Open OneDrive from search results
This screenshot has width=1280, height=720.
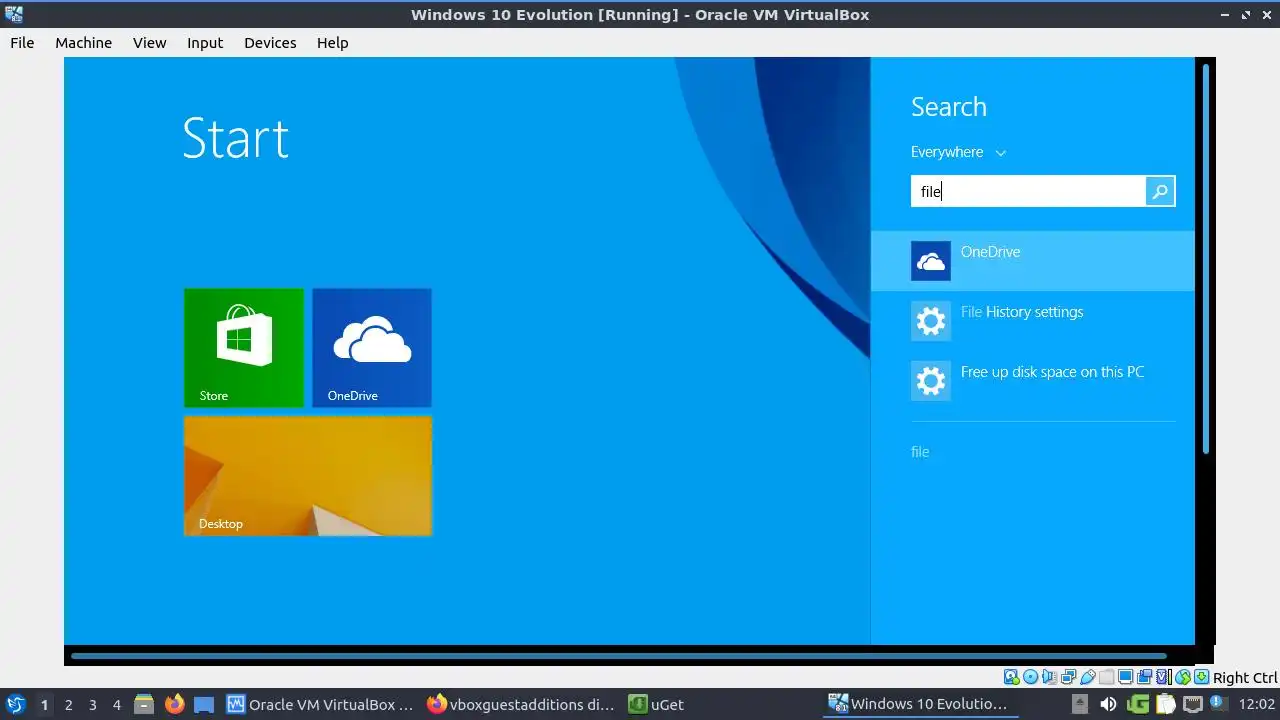(x=1033, y=261)
